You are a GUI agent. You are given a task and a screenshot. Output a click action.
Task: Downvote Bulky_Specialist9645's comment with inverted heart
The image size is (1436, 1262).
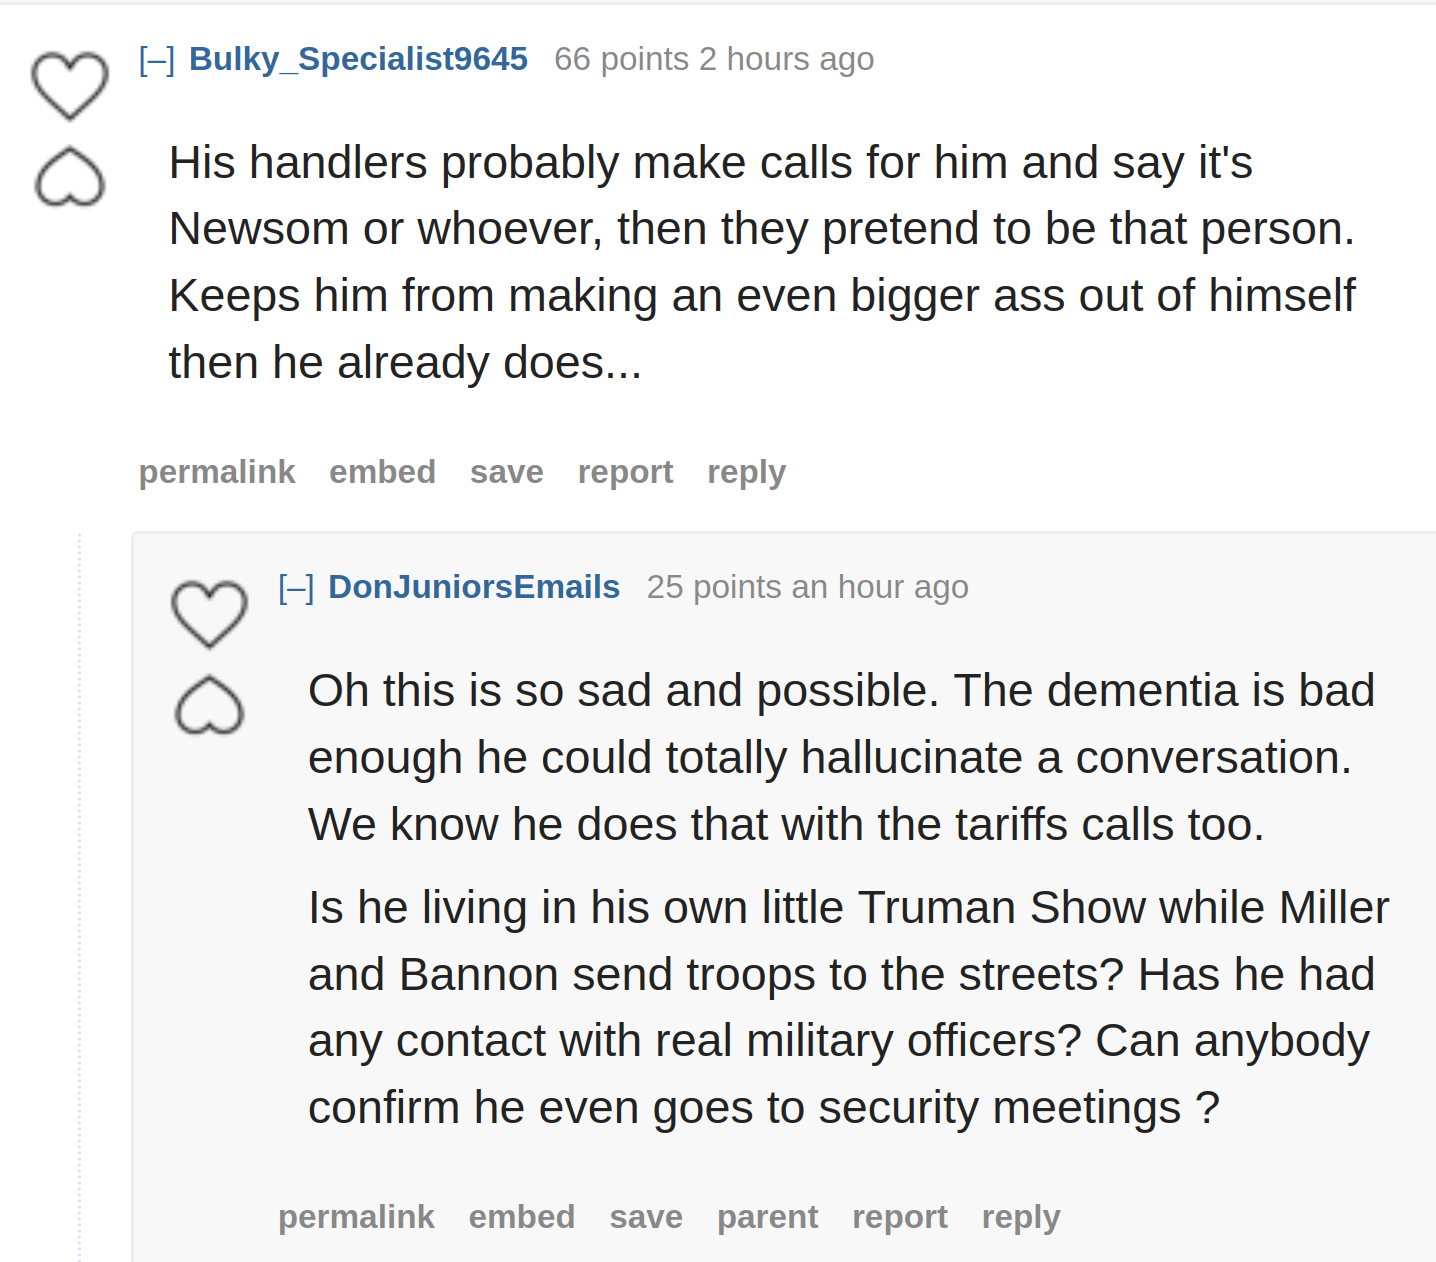point(70,178)
